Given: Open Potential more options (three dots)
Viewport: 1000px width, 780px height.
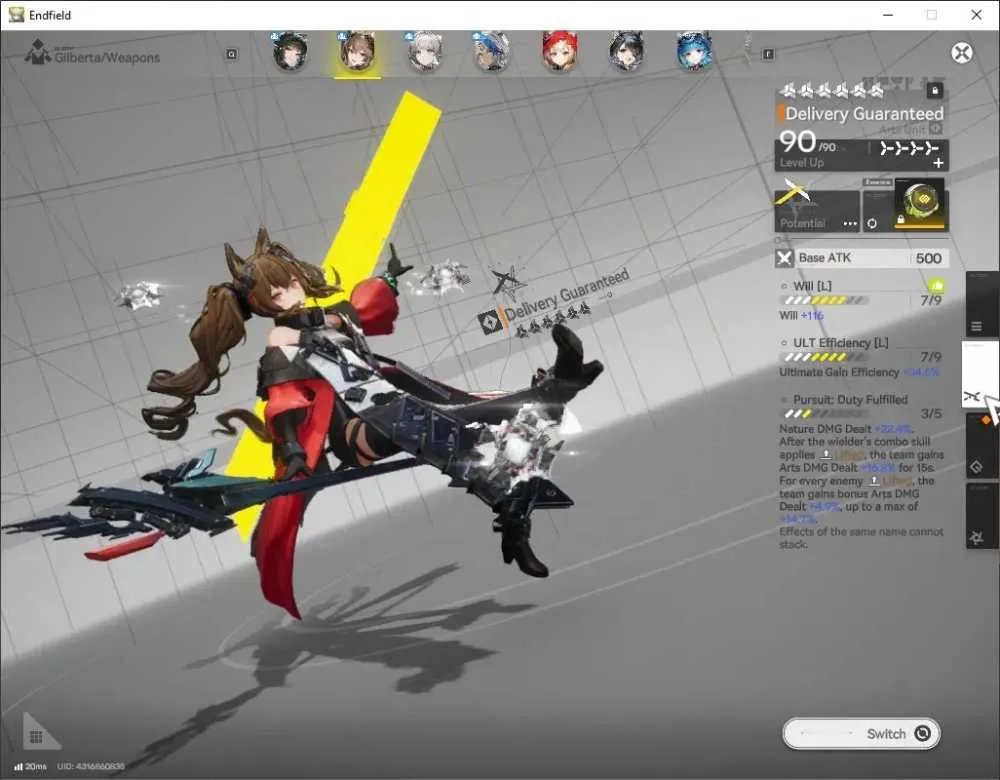Looking at the screenshot, I should pos(850,224).
